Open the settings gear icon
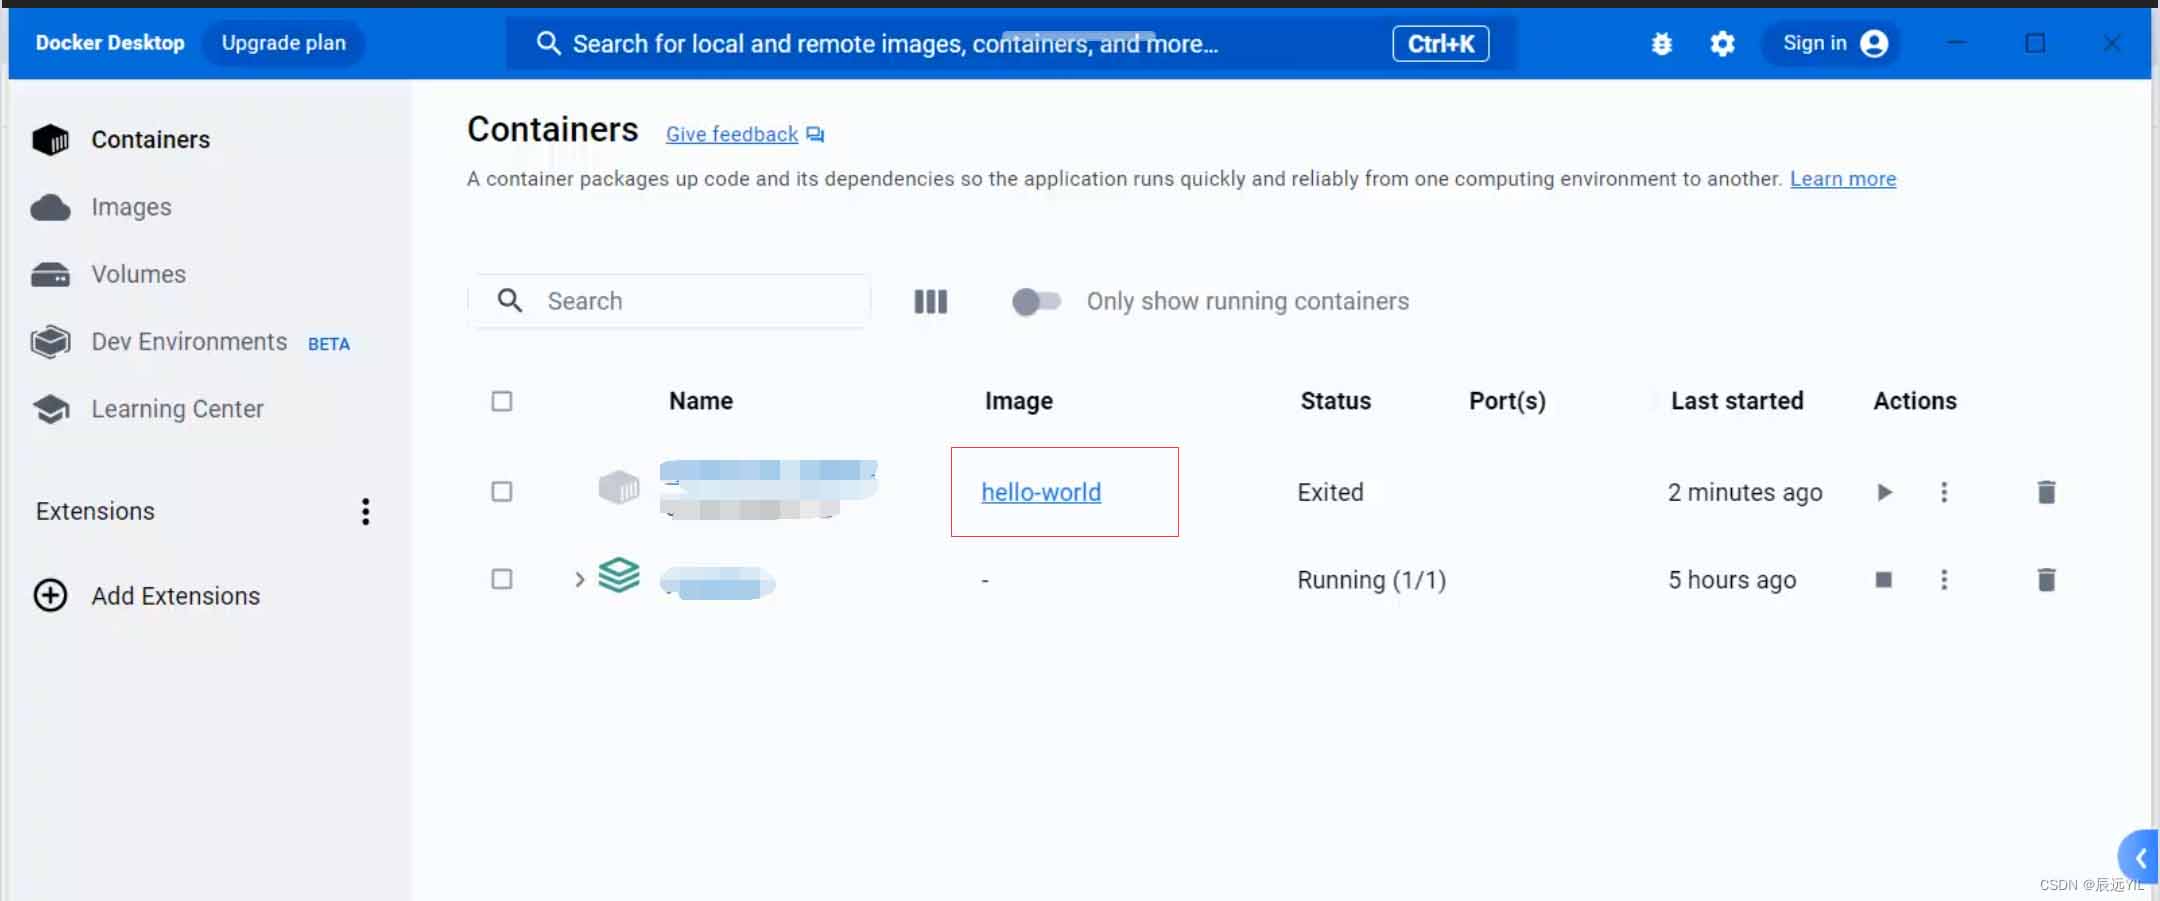 (x=1722, y=44)
